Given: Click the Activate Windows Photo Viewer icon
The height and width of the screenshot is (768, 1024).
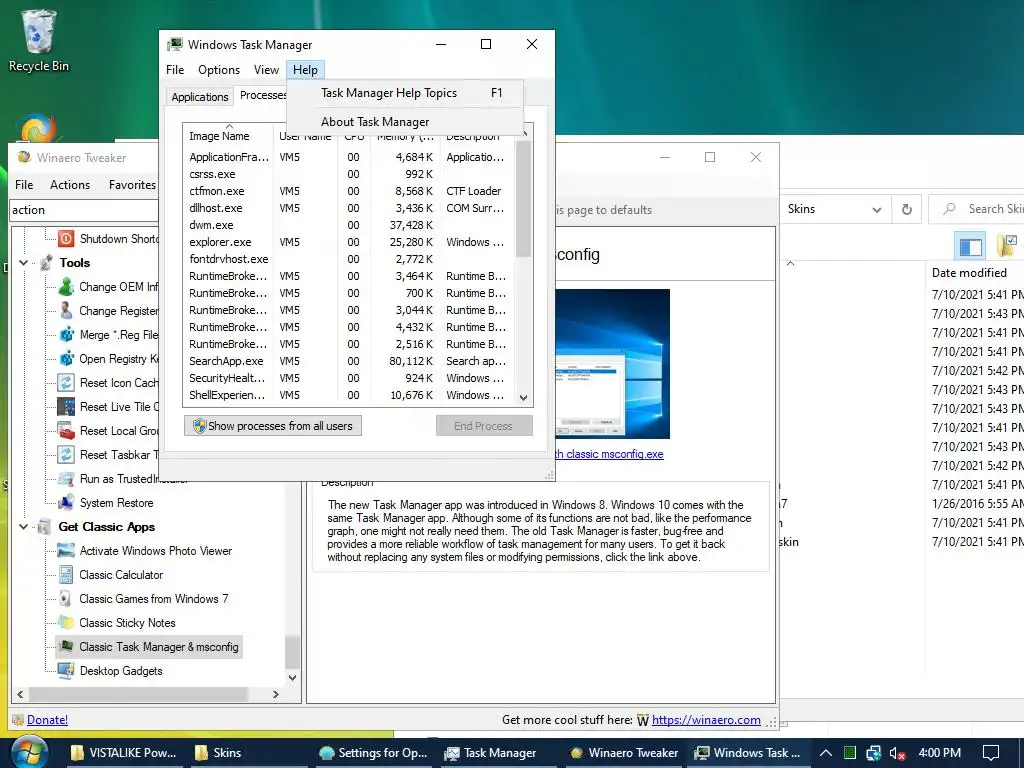Looking at the screenshot, I should [66, 551].
